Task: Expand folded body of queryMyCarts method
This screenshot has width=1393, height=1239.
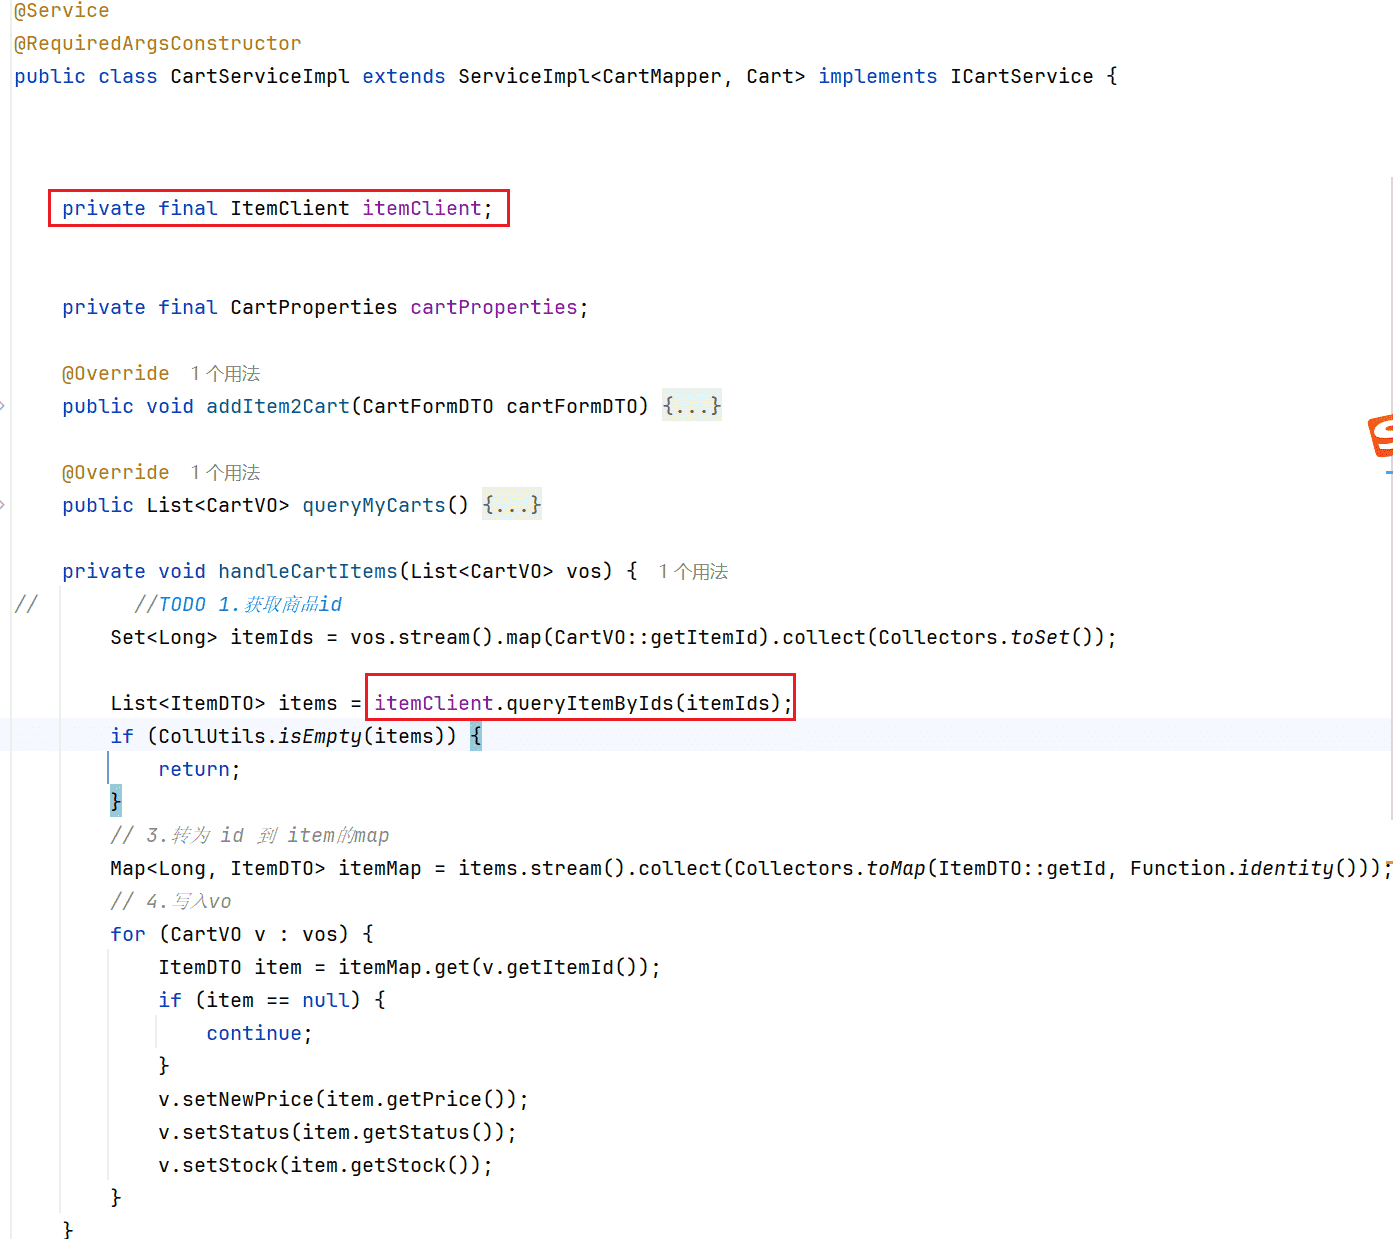Action: coord(511,505)
